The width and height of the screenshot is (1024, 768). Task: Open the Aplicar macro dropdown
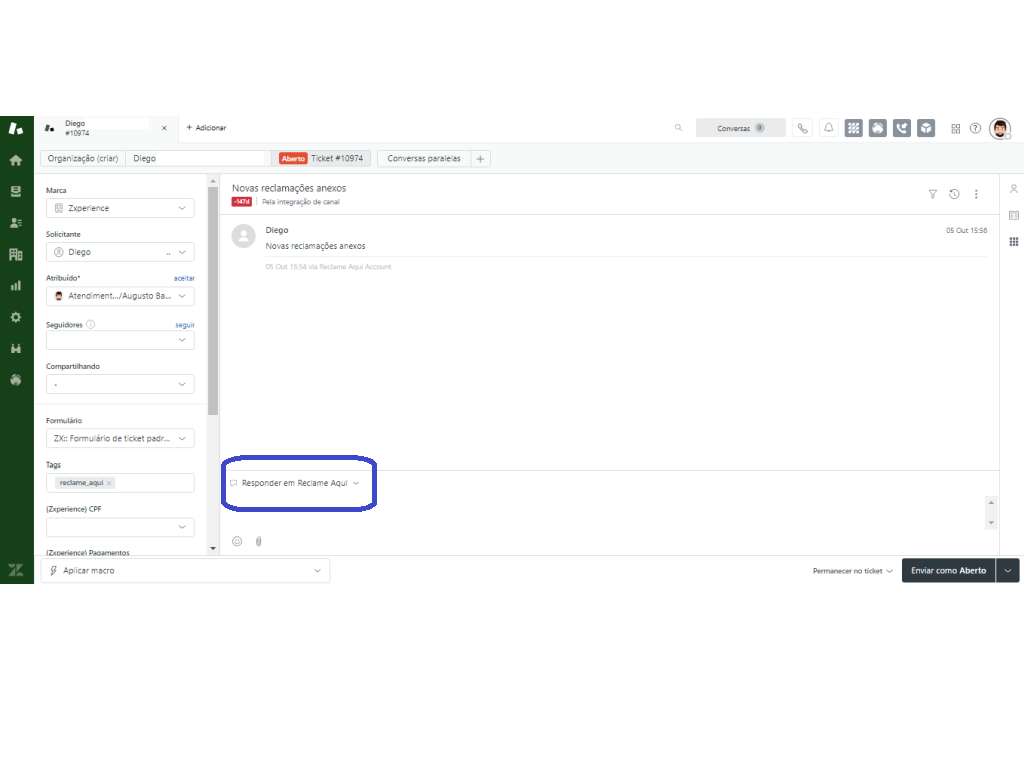tap(185, 570)
